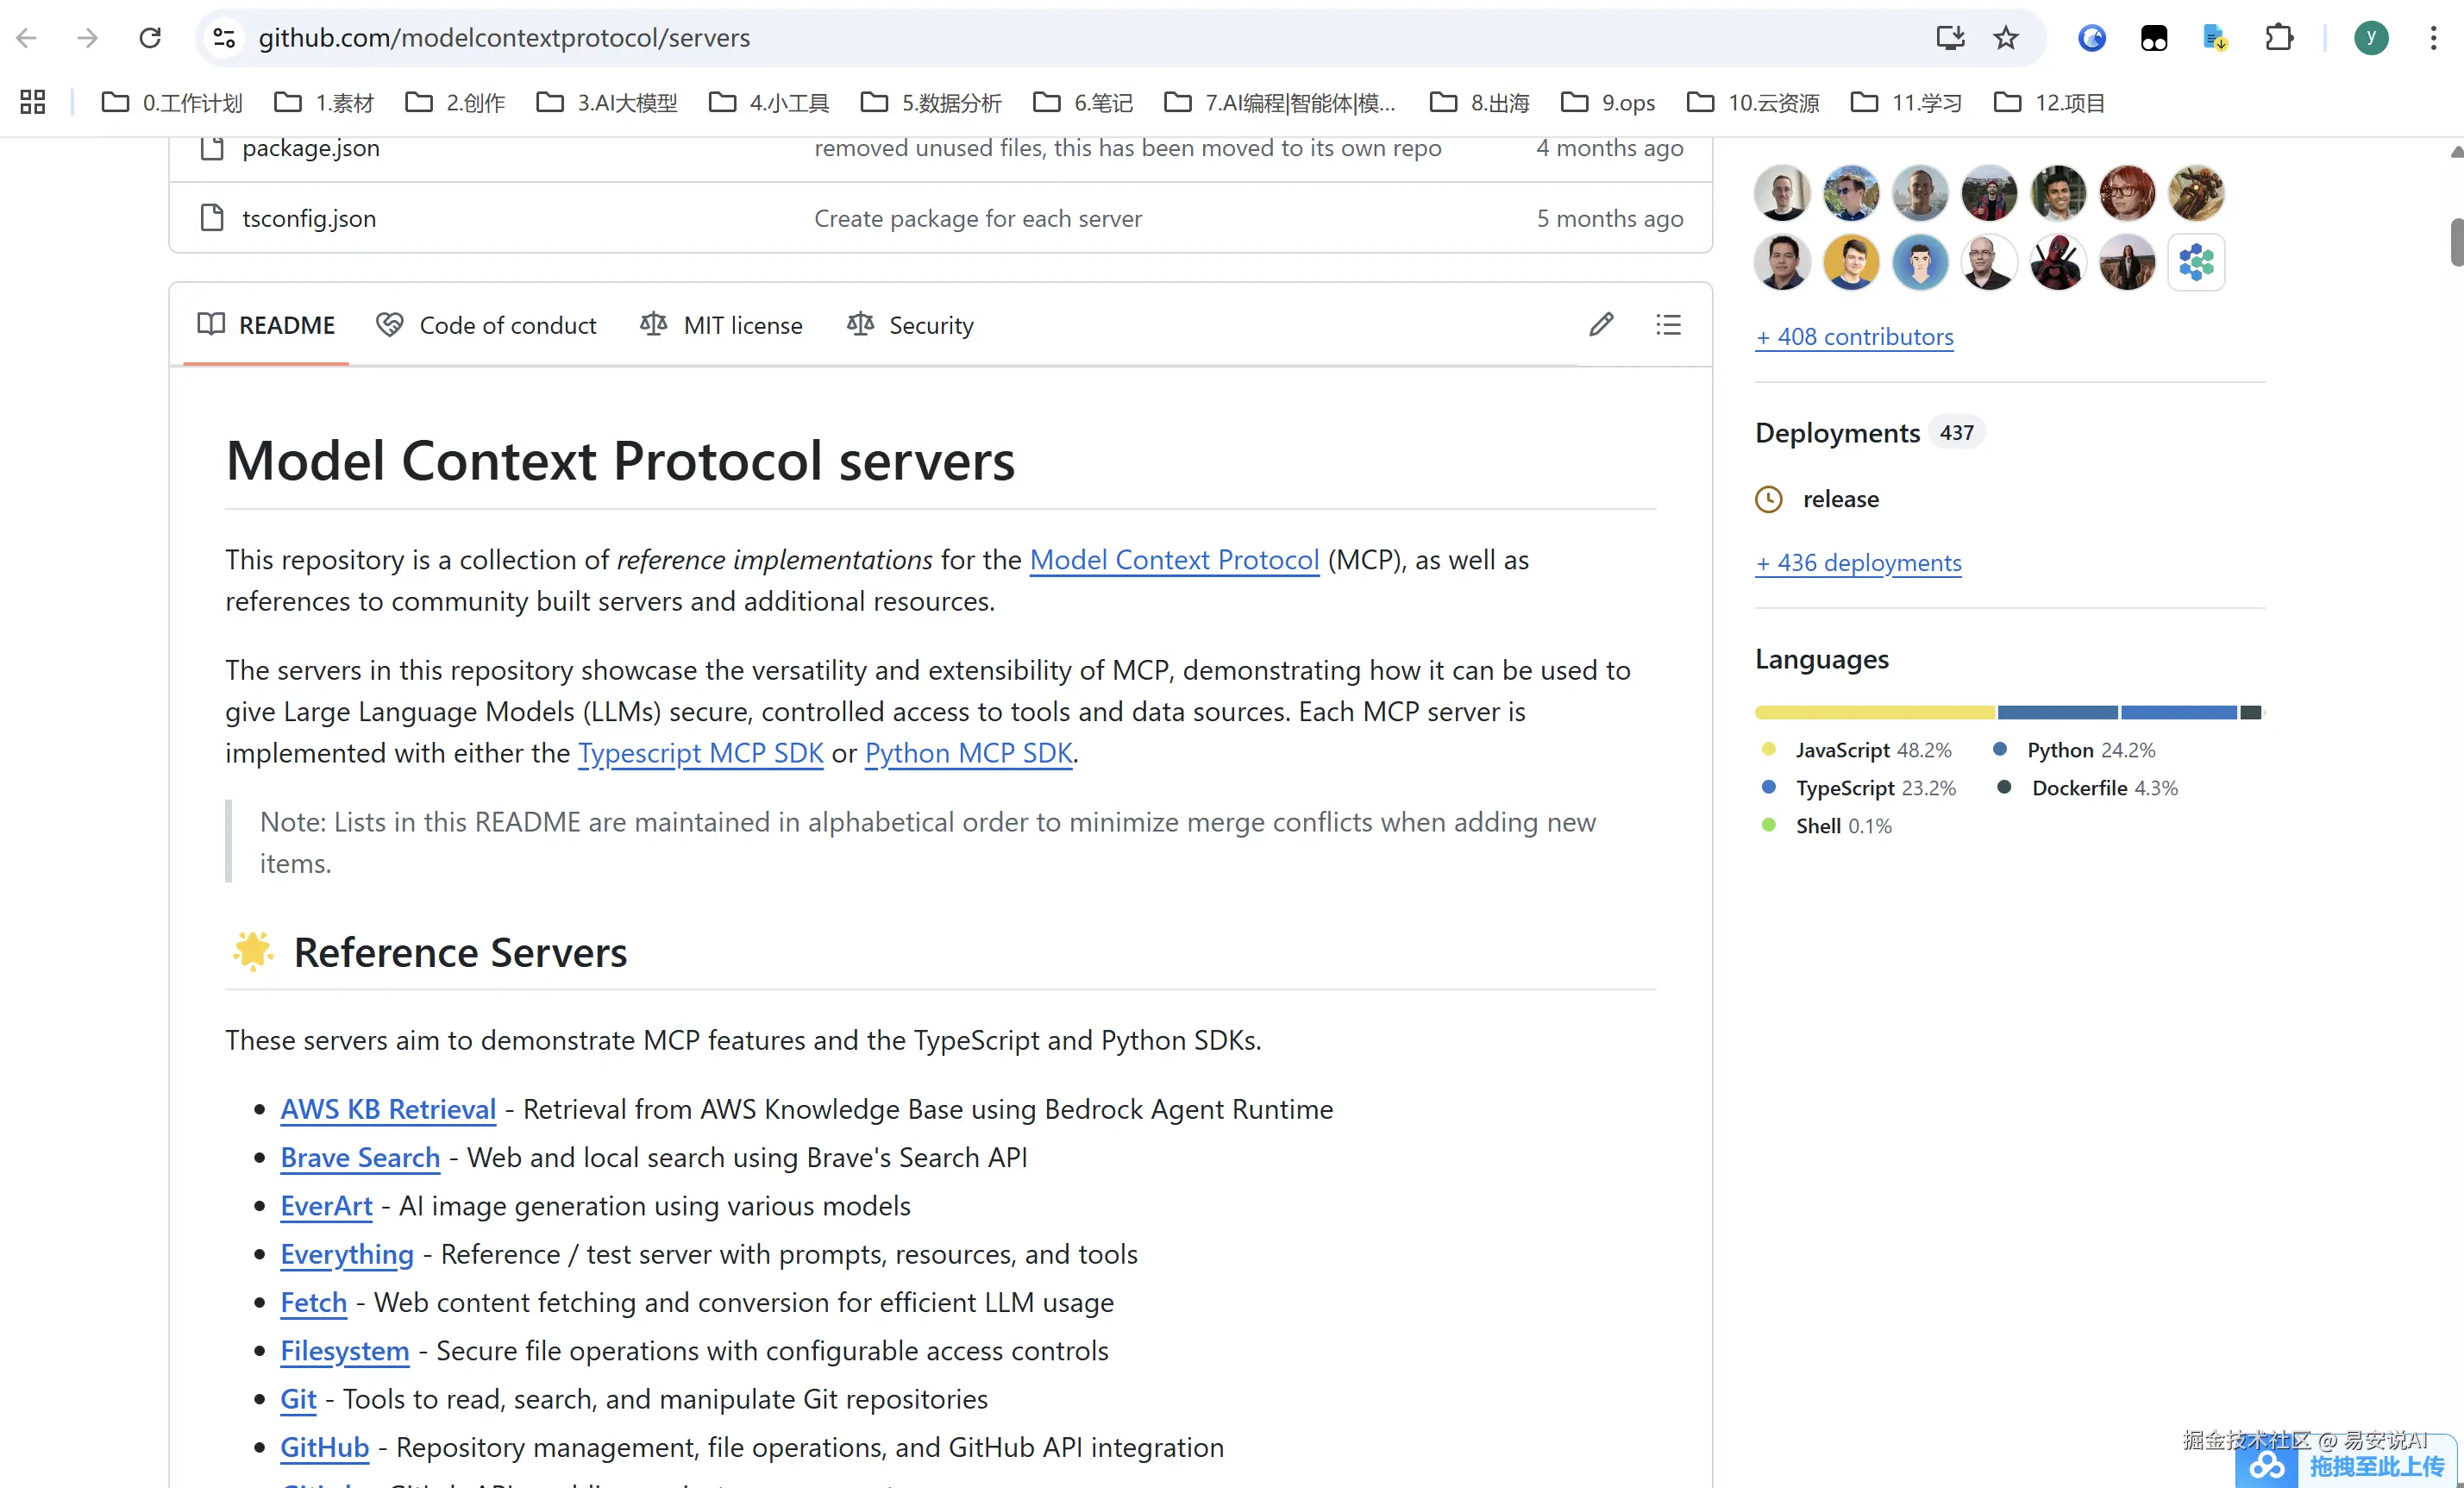The image size is (2464, 1488).
Task: Bookmark this page with the star icon
Action: (2006, 38)
